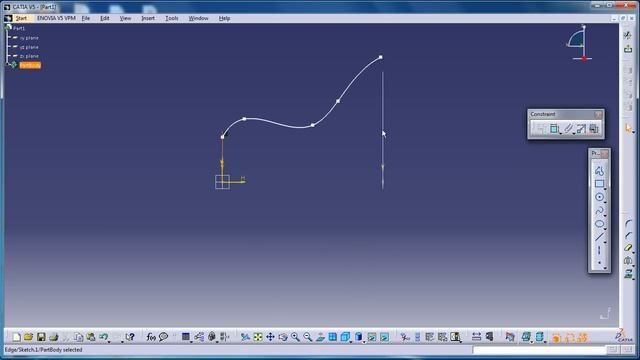640x360 pixels.
Task: Click the Fit All In icon
Action: click(258, 337)
